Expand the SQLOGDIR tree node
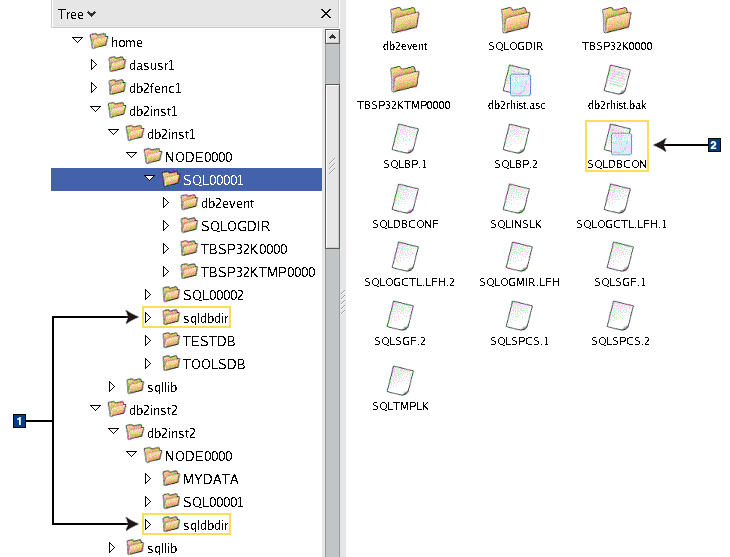The height and width of the screenshot is (557, 730). pos(166,225)
